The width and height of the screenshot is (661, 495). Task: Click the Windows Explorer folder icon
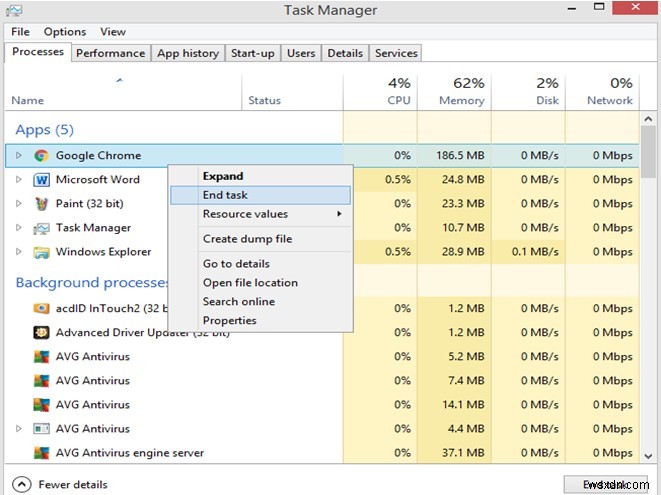pos(41,252)
